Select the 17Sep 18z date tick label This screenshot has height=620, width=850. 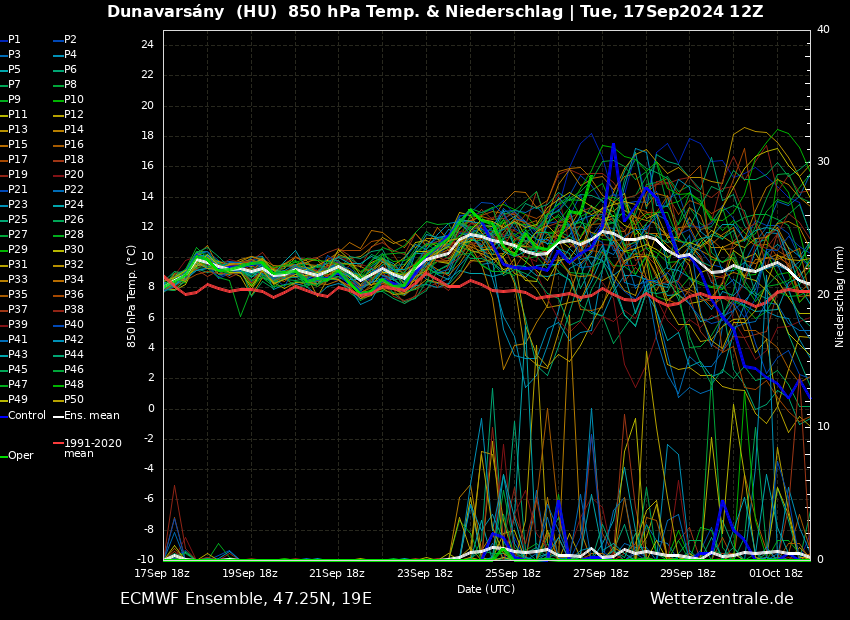163,574
